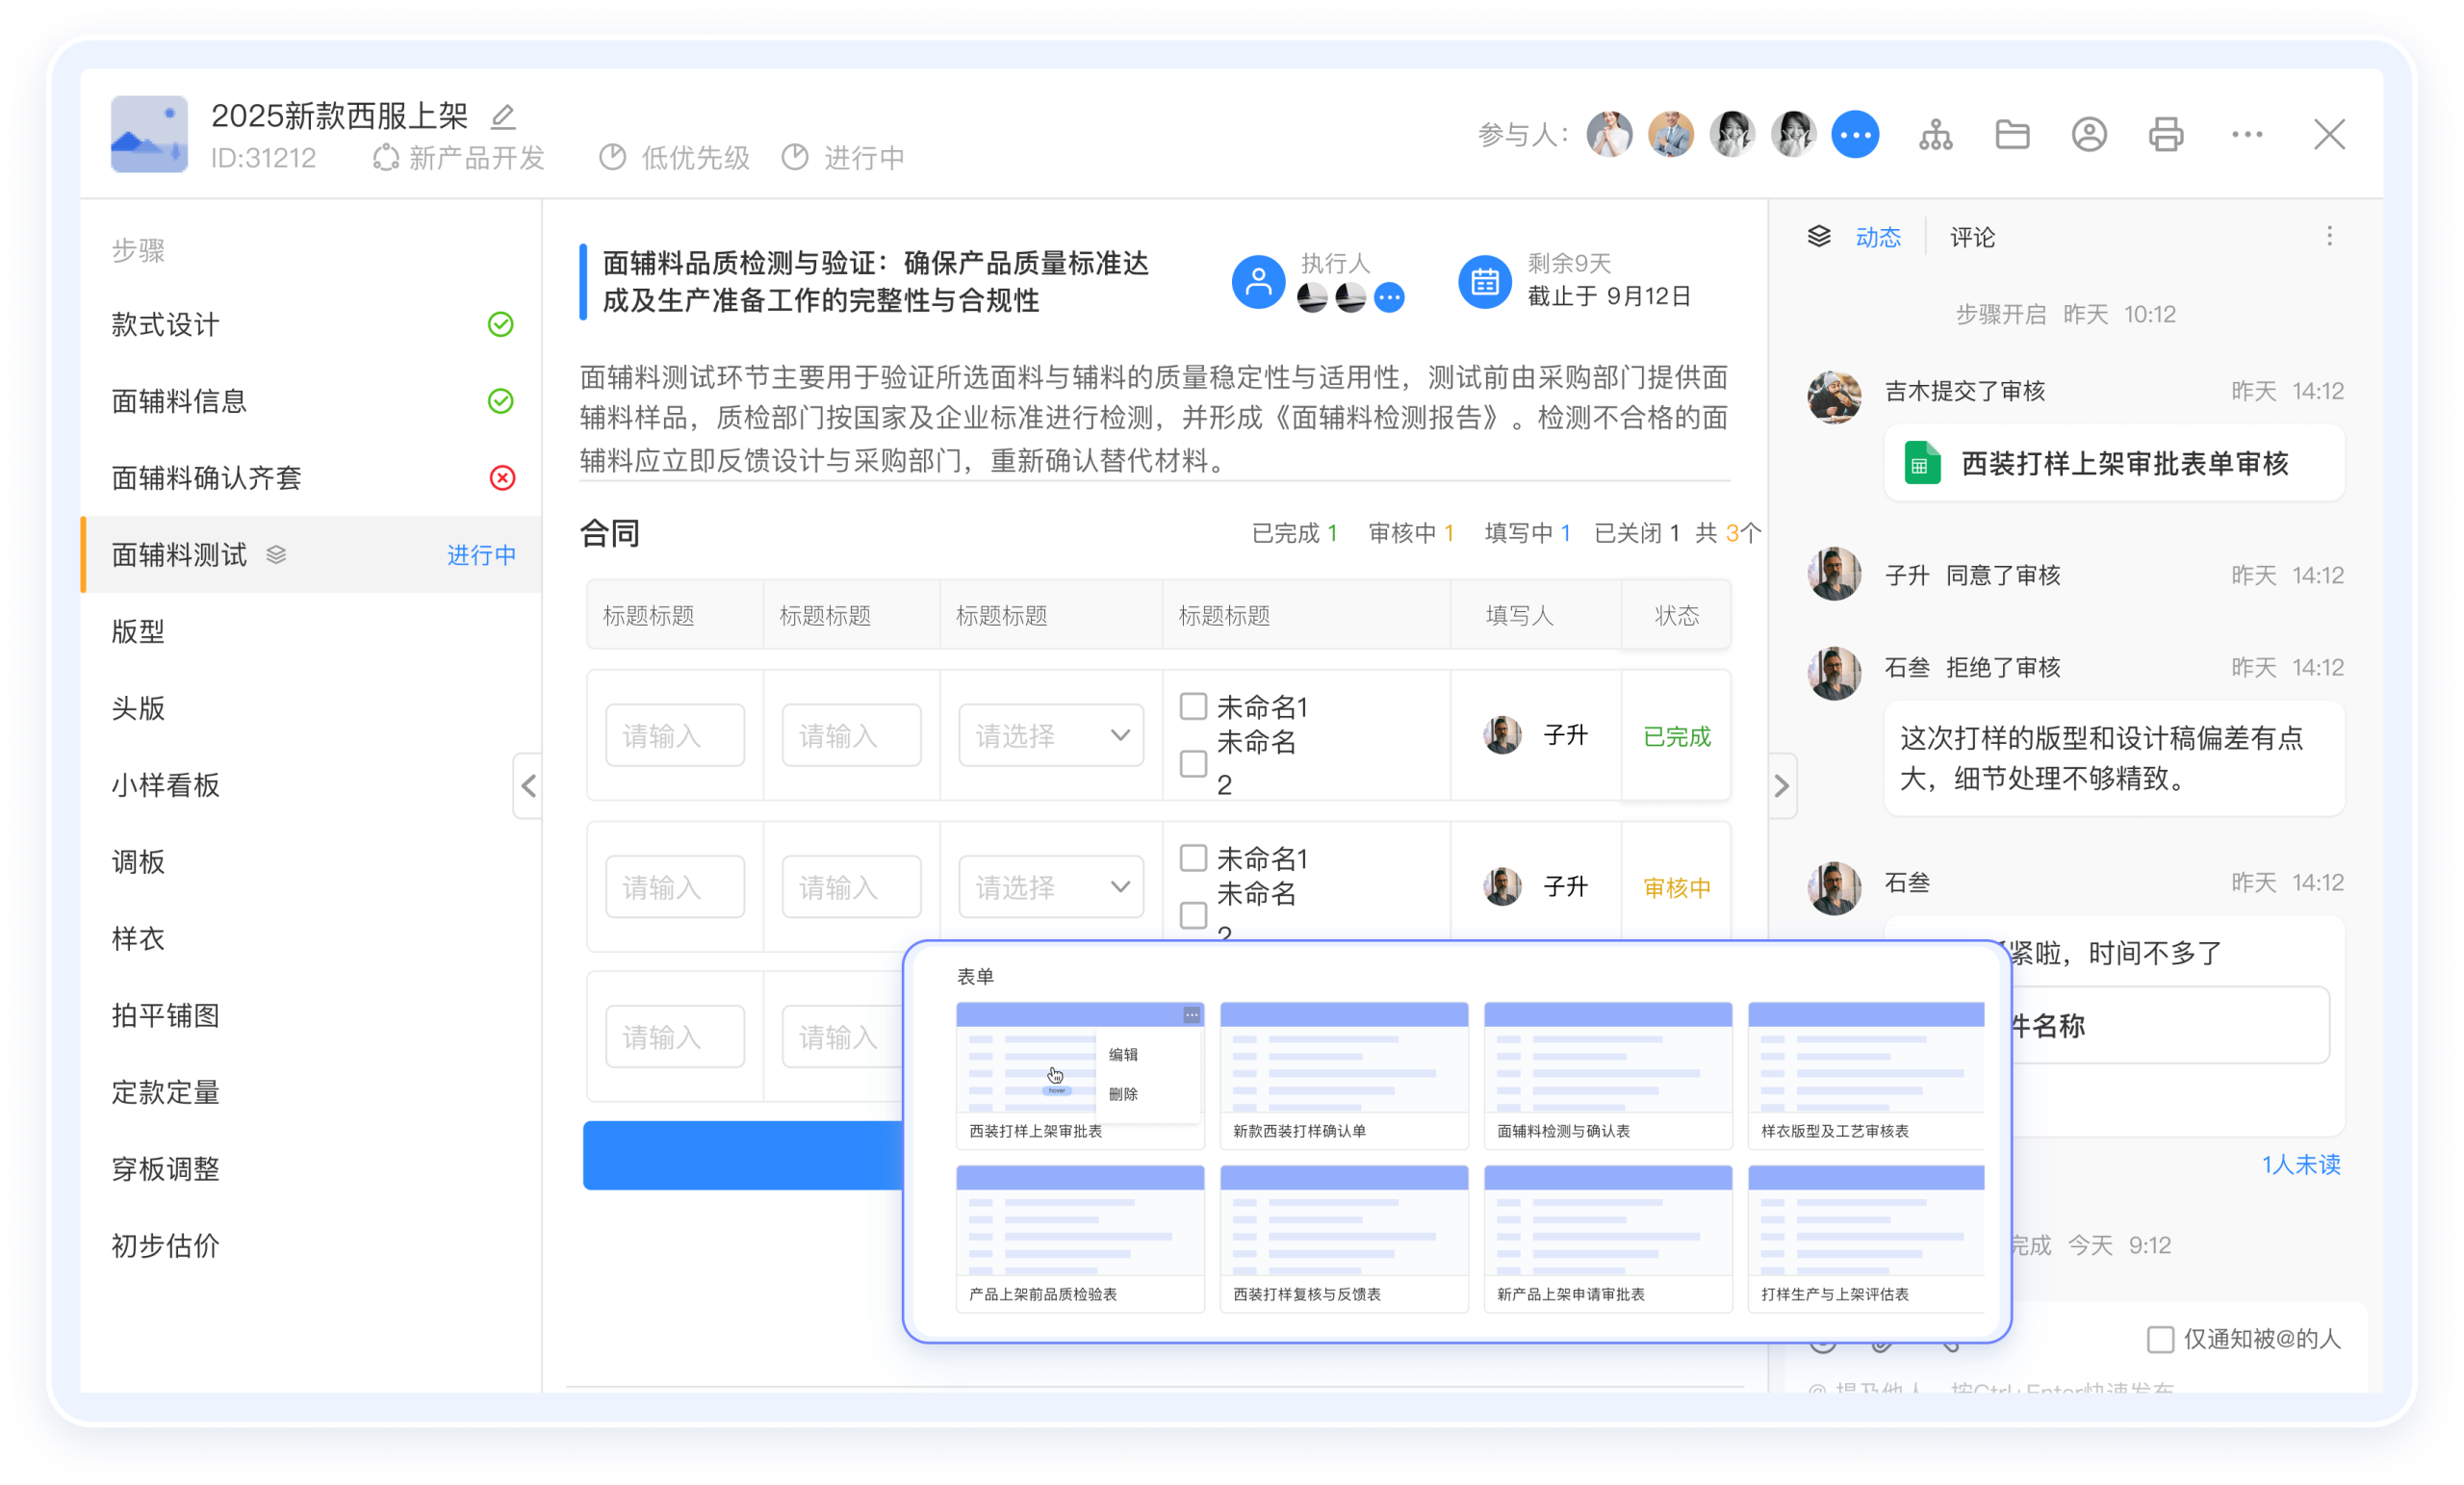Image resolution: width=2464 pixels, height=1485 pixels.
Task: Click the 审核中 status in the table
Action: tap(1676, 888)
